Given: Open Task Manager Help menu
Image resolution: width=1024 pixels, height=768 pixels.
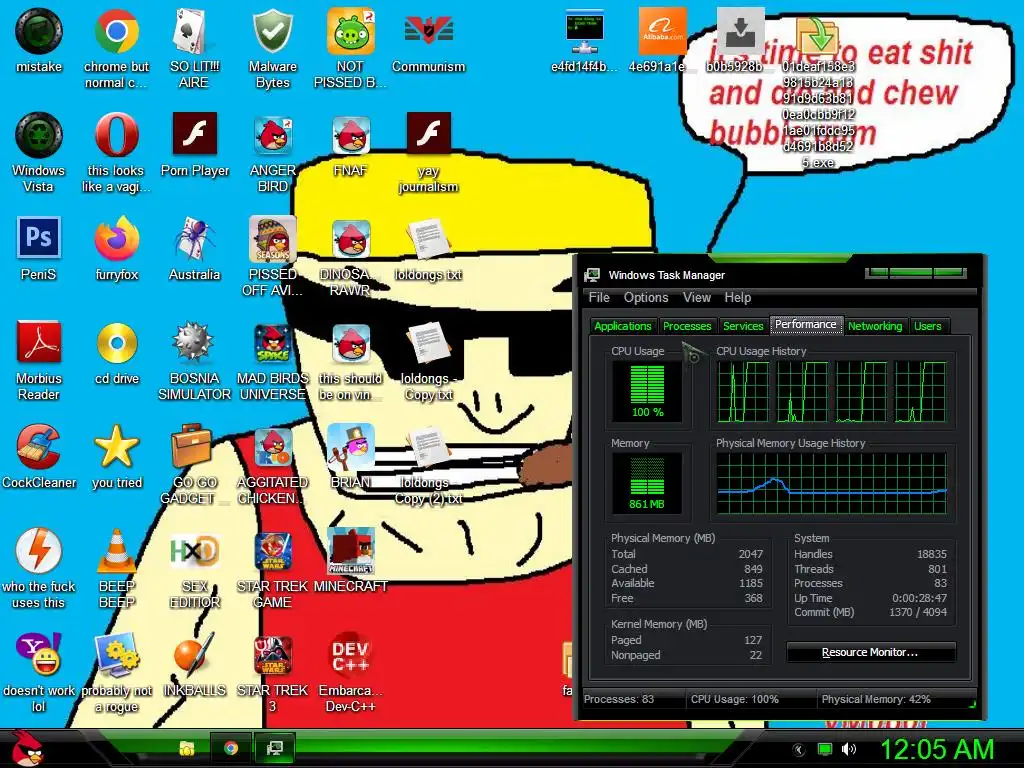Looking at the screenshot, I should 737,297.
